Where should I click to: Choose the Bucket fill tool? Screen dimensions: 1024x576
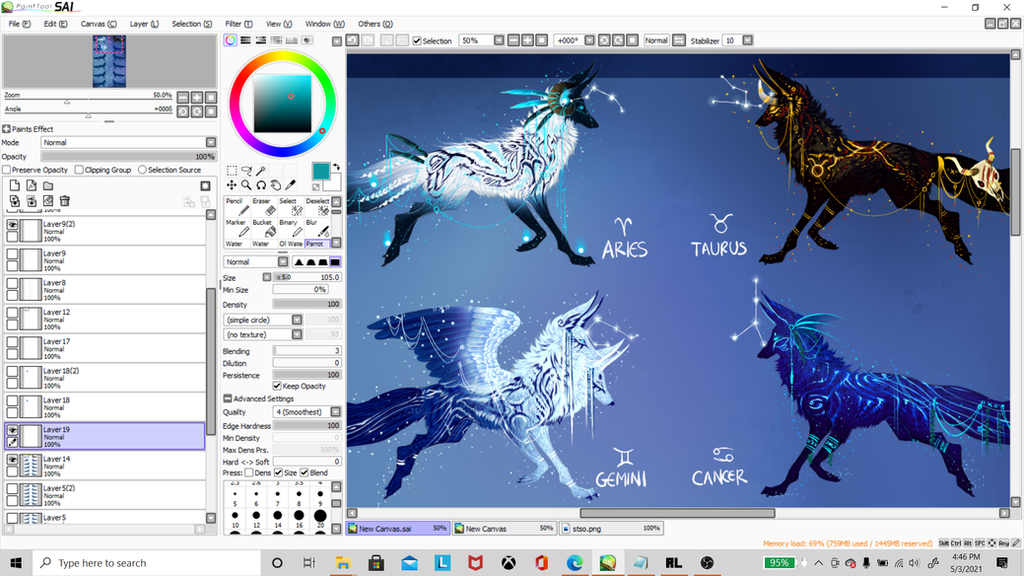pos(263,228)
